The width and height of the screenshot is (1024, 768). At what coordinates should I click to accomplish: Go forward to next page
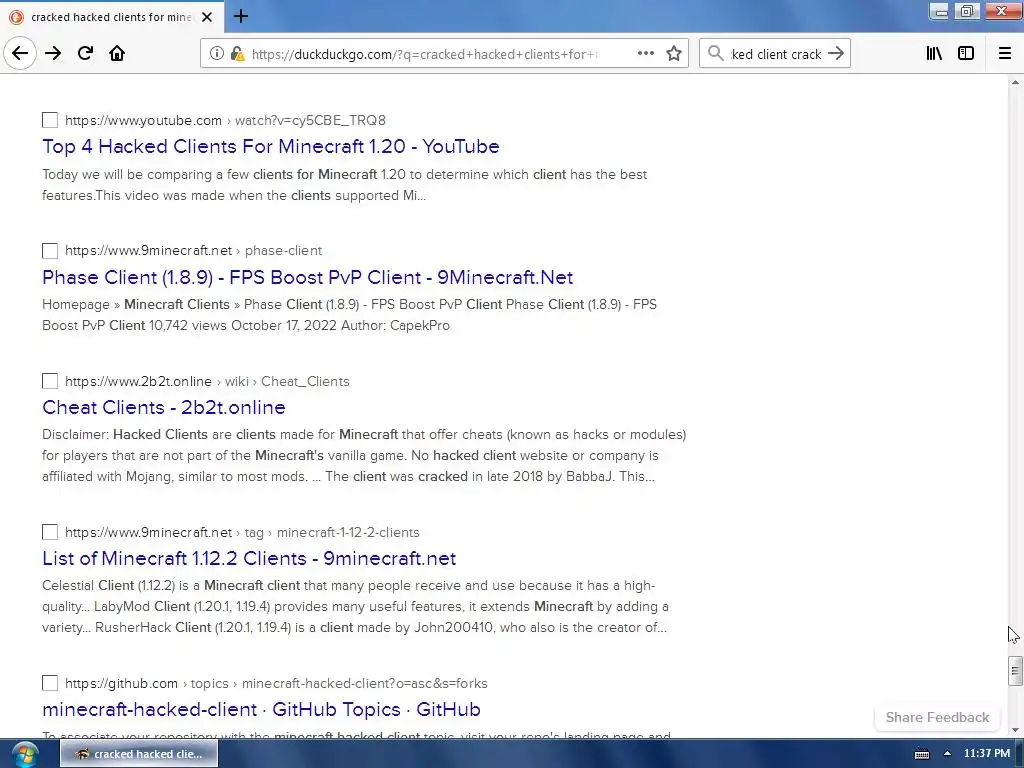tap(53, 54)
